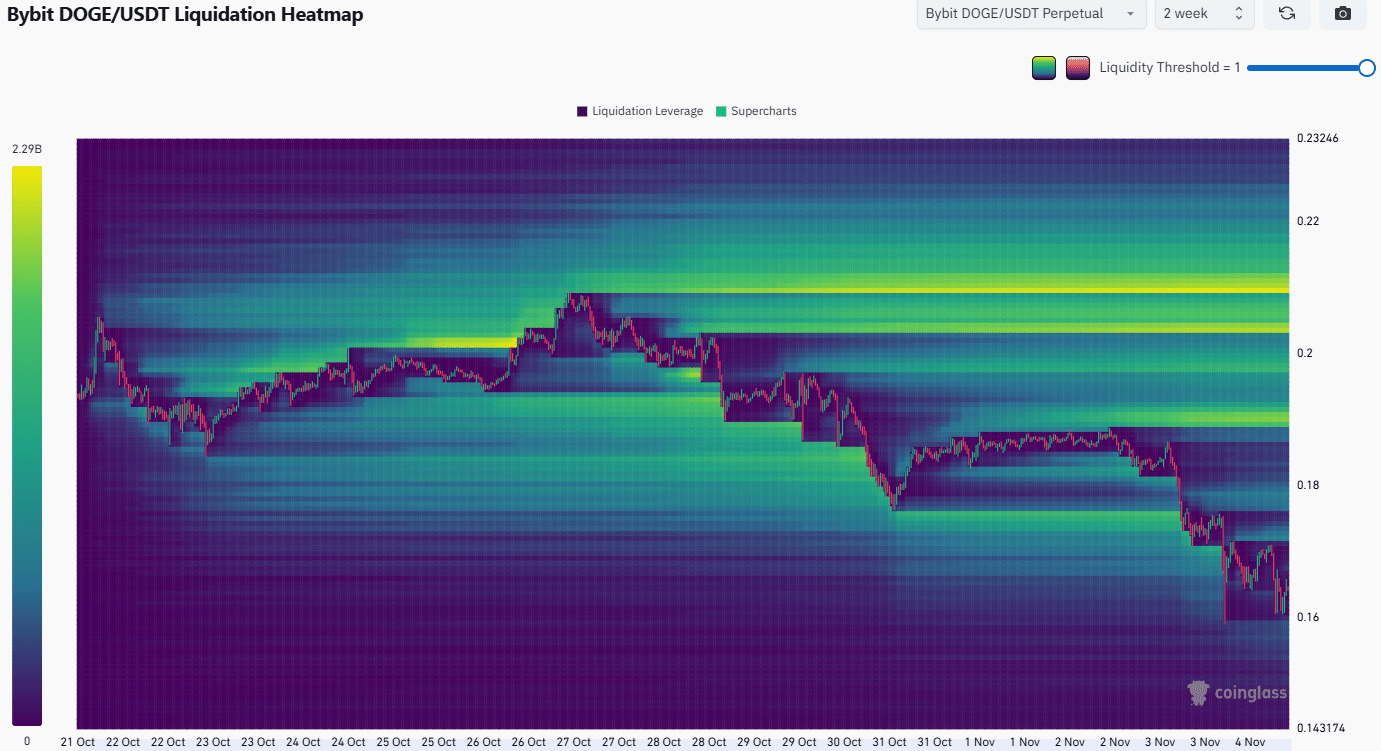The height and width of the screenshot is (751, 1381).
Task: Click the camera icon to capture screenshot
Action: pos(1343,14)
